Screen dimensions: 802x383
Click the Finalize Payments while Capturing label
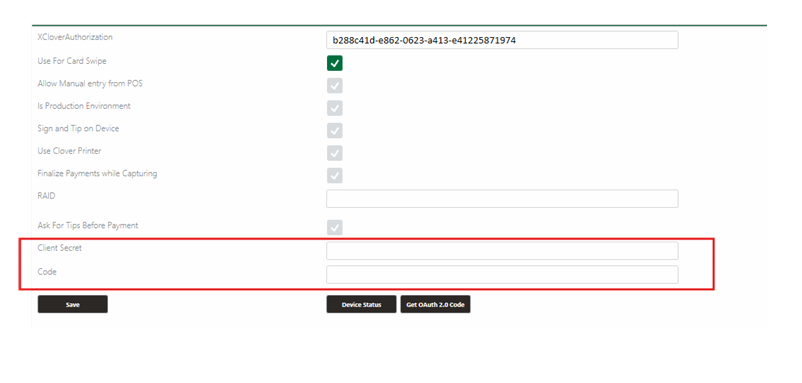point(97,173)
